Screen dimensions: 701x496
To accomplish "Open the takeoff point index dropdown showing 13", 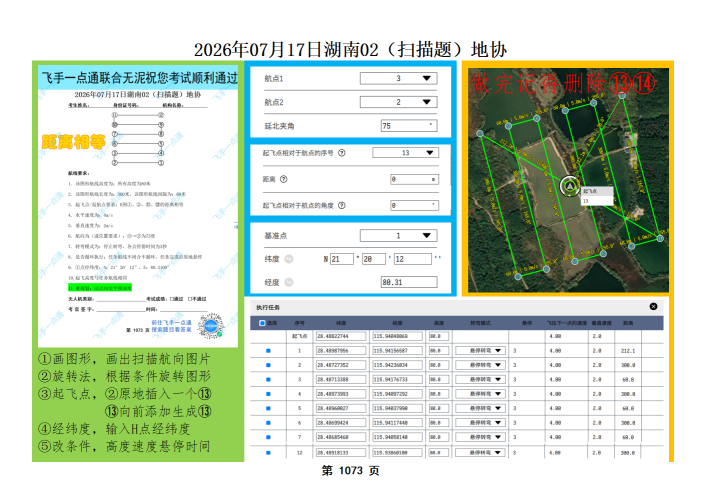I will coord(405,153).
